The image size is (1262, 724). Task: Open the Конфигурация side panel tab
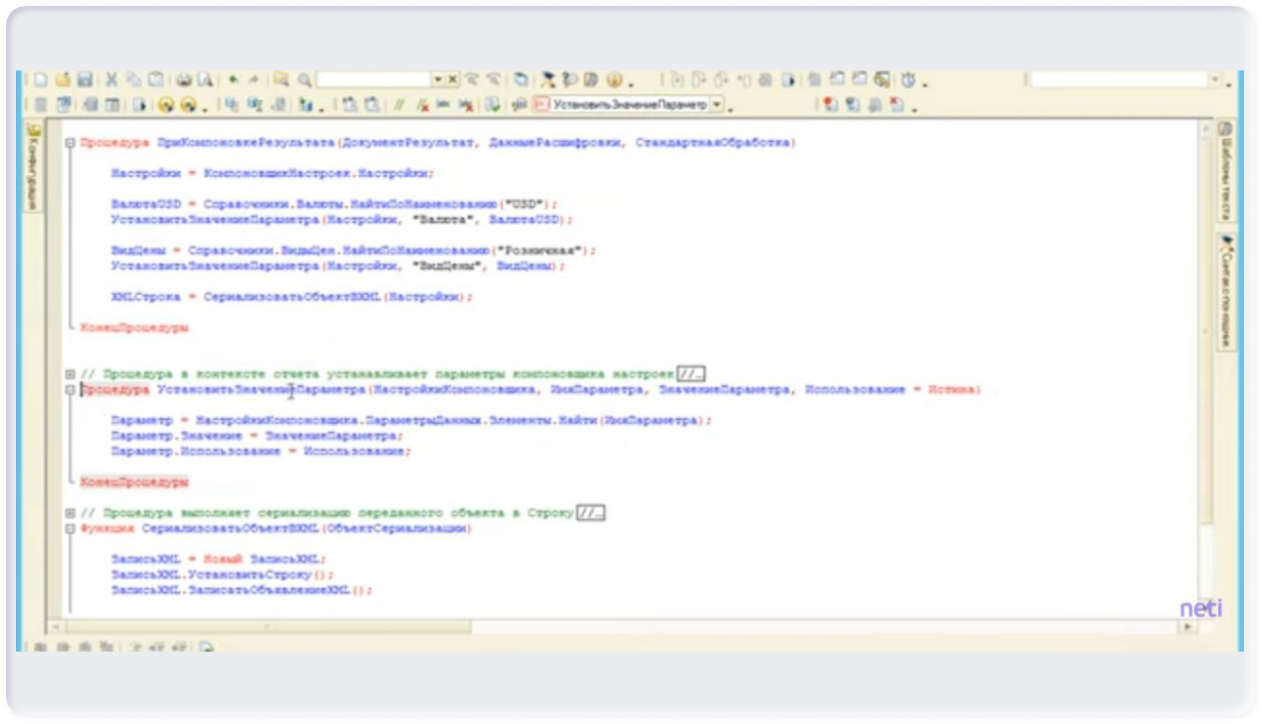[33, 165]
